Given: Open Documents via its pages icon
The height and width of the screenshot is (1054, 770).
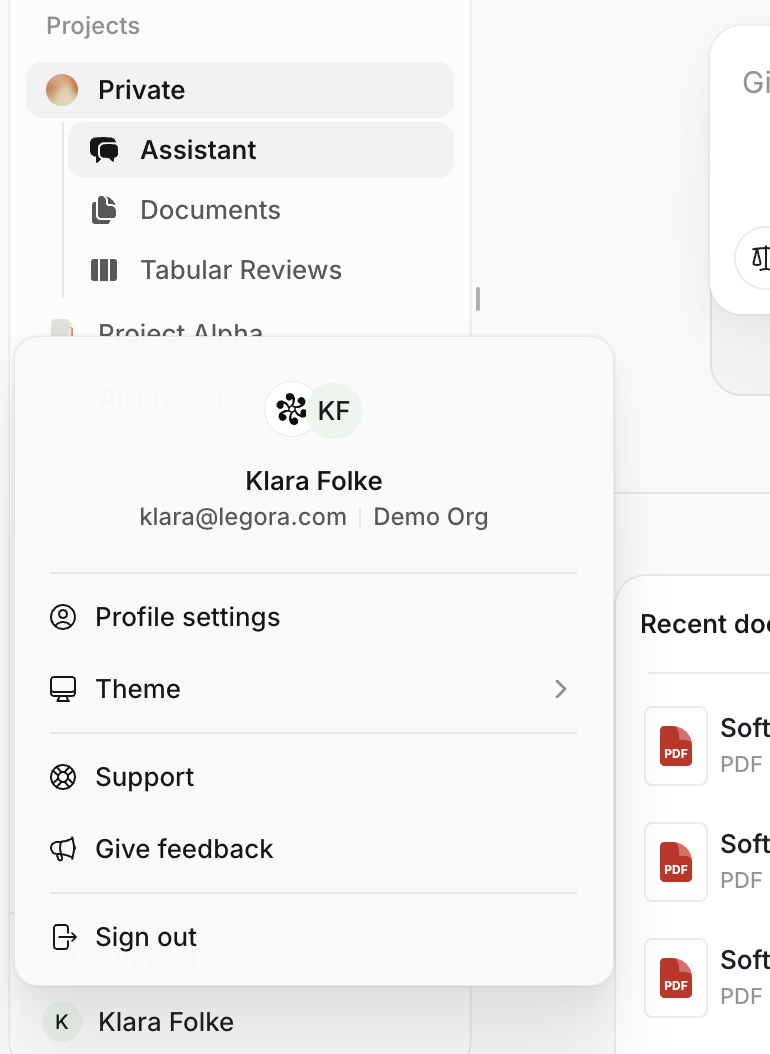Looking at the screenshot, I should [x=104, y=210].
